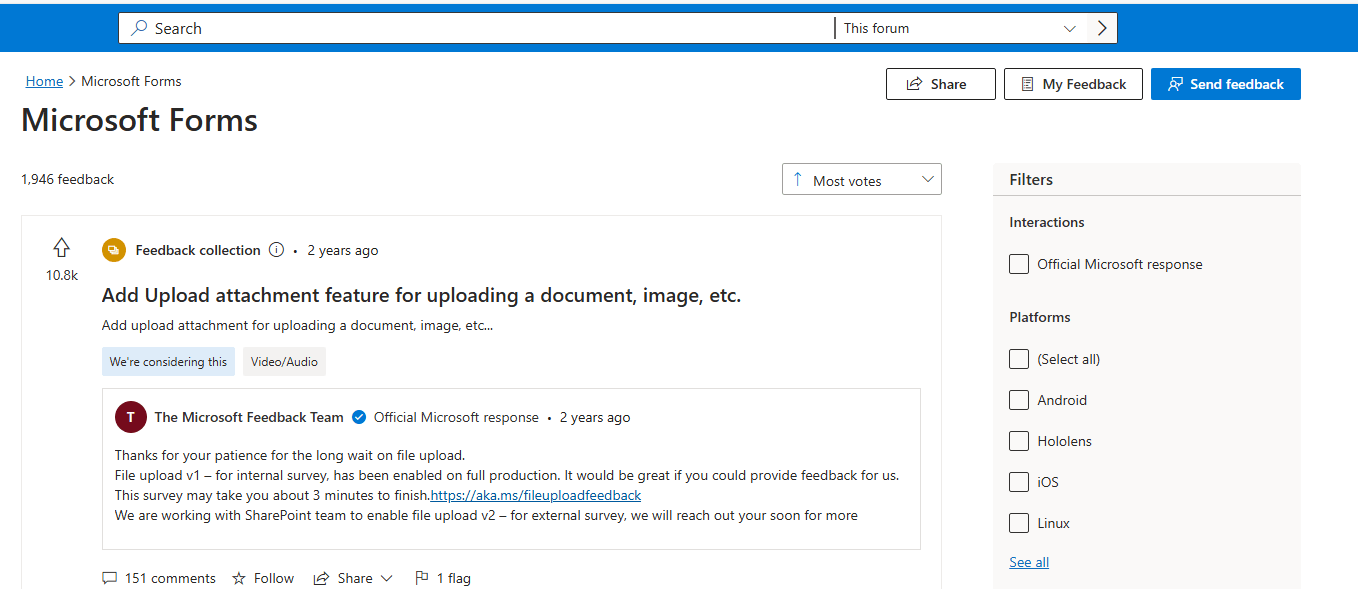
Task: Tick the Hololens platform checkbox
Action: point(1019,441)
